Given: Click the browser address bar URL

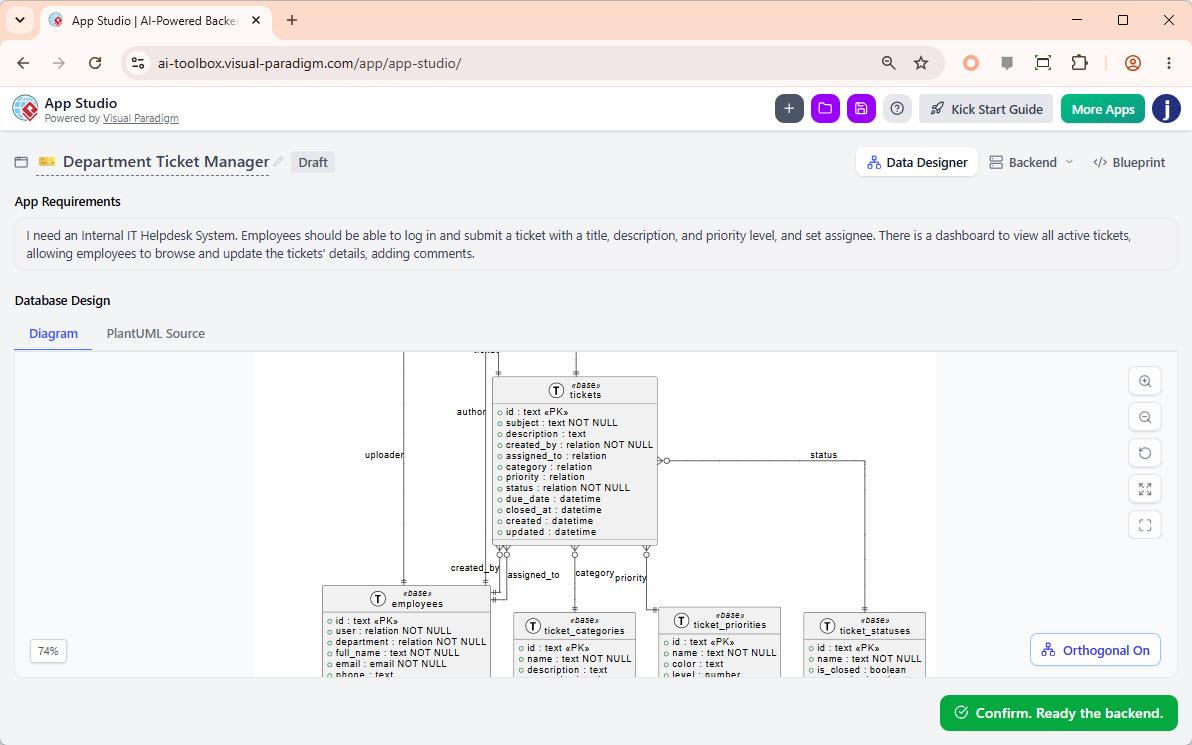Looking at the screenshot, I should pos(309,63).
